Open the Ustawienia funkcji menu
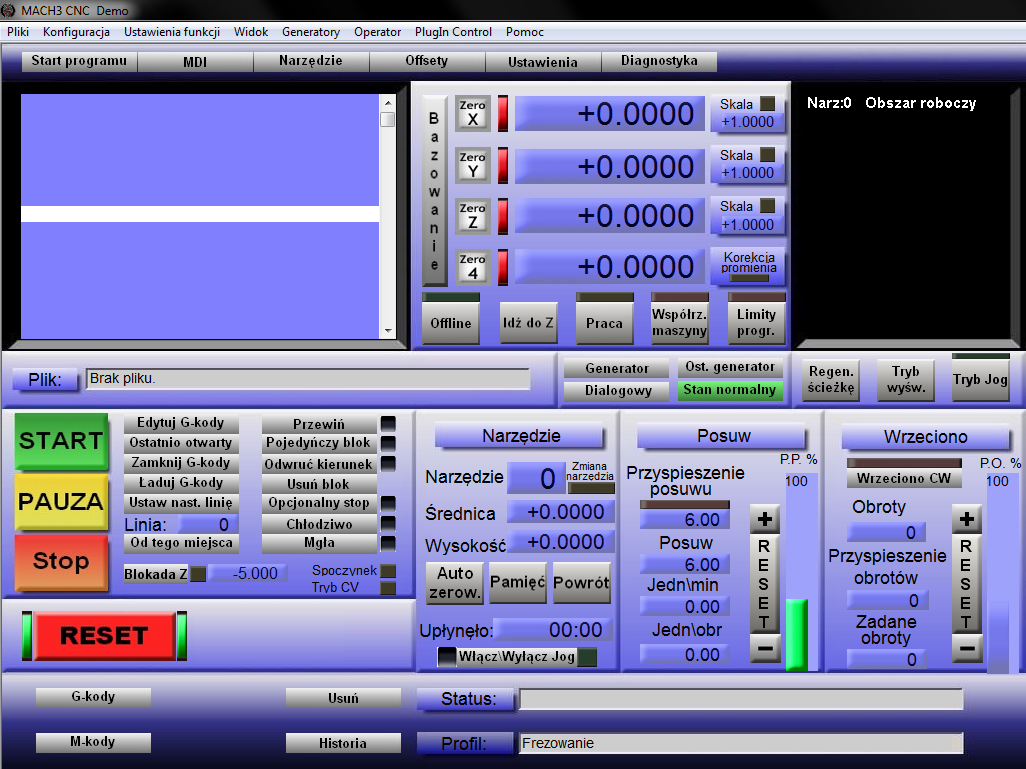 coord(171,31)
